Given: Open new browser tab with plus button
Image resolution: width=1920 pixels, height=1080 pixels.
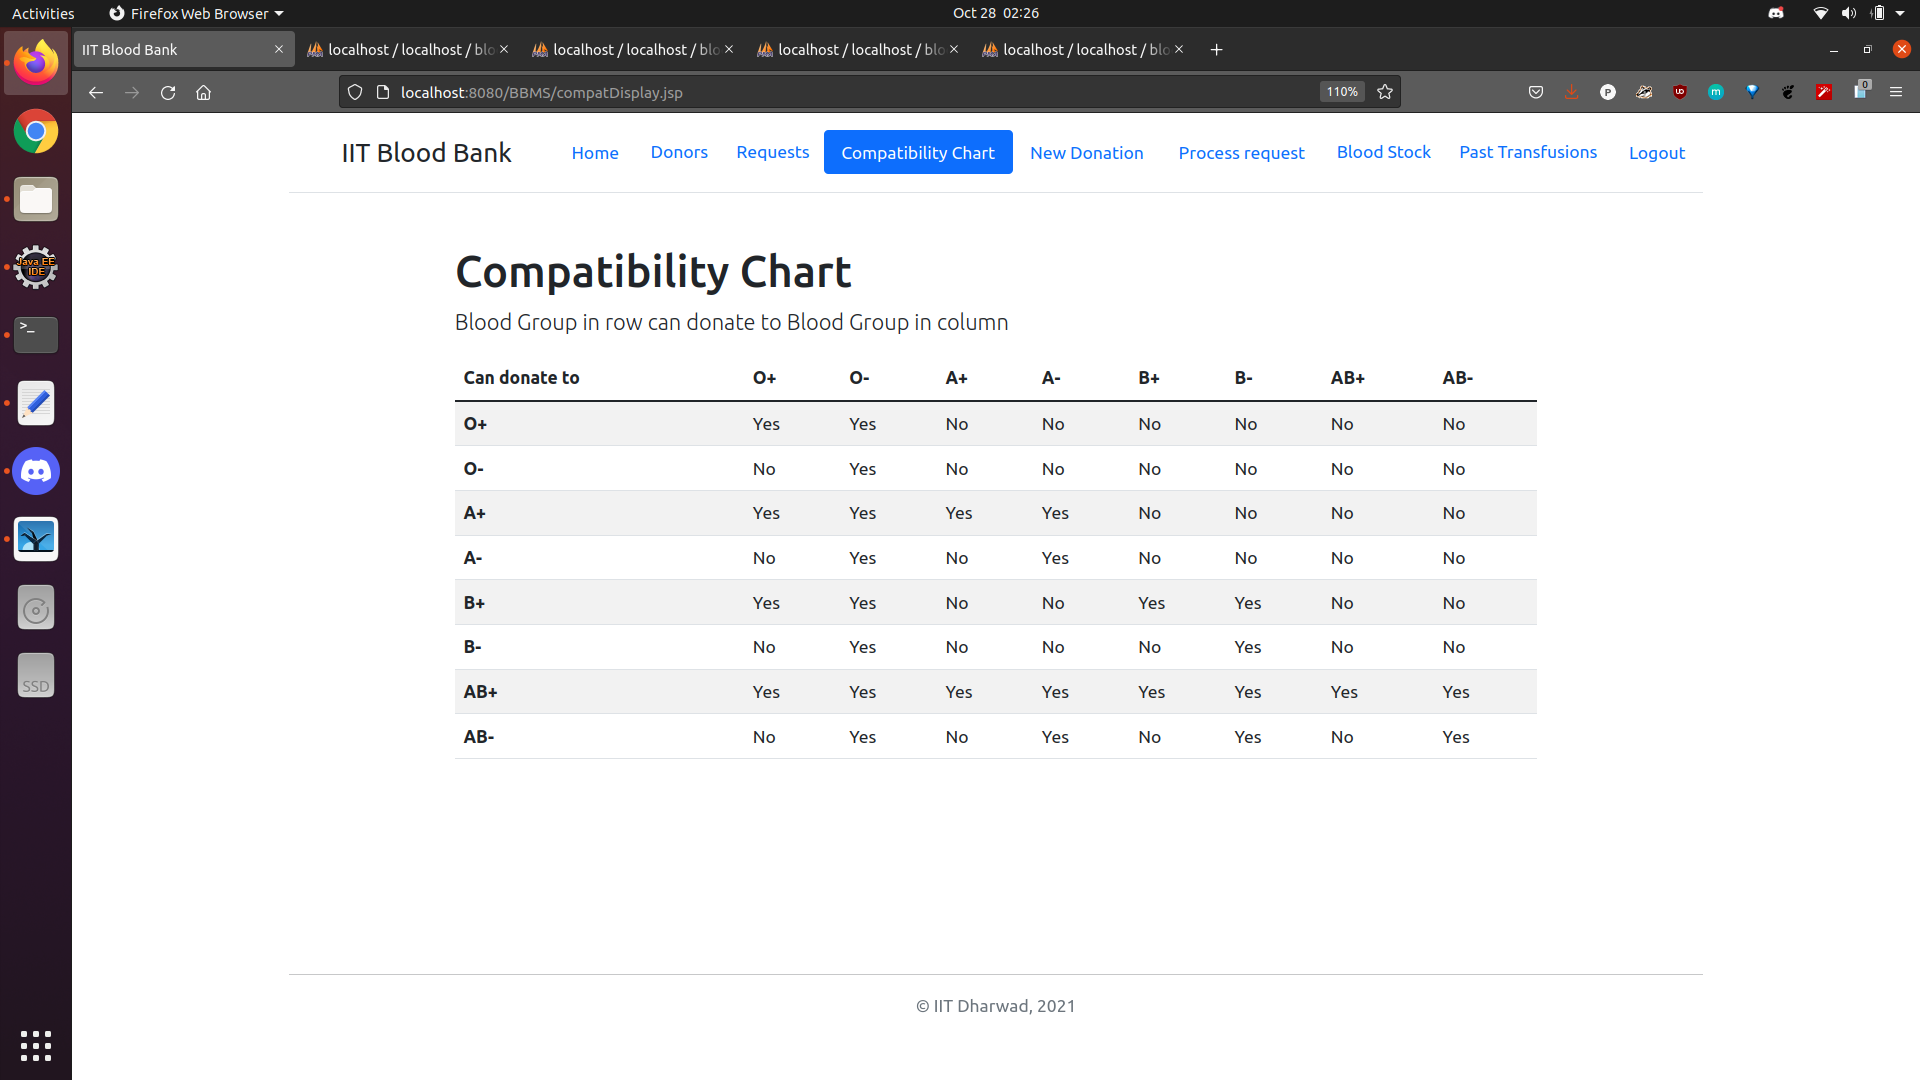Looking at the screenshot, I should coord(1217,49).
